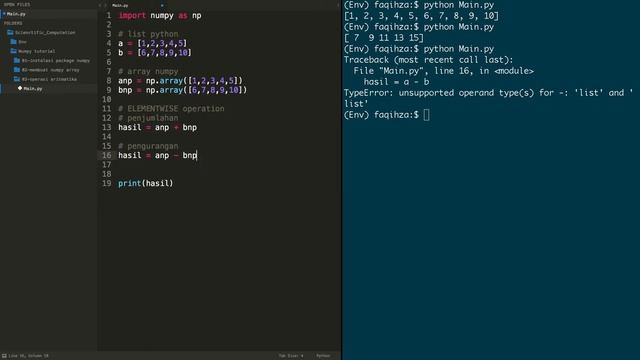Viewport: 640px width, 360px height.
Task: Go to the previous tab with the left arrow
Action: tap(100, 5)
